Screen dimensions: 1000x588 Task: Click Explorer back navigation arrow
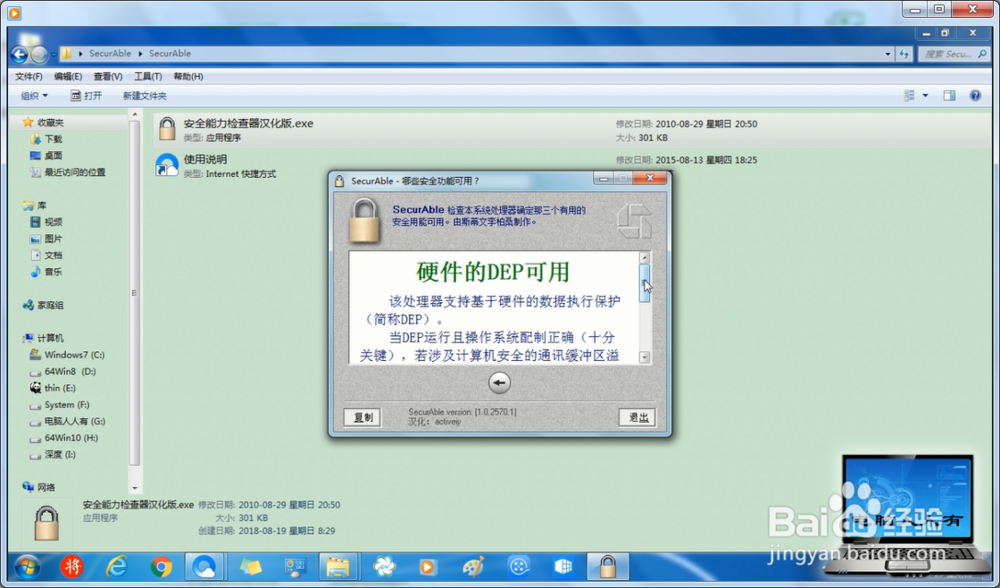(19, 55)
